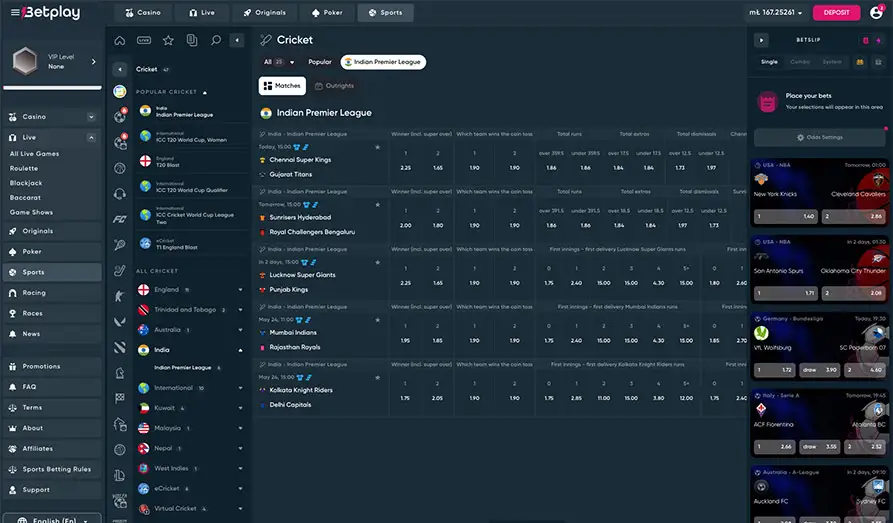The image size is (893, 523).
Task: Switch to Matches view
Action: (x=282, y=86)
